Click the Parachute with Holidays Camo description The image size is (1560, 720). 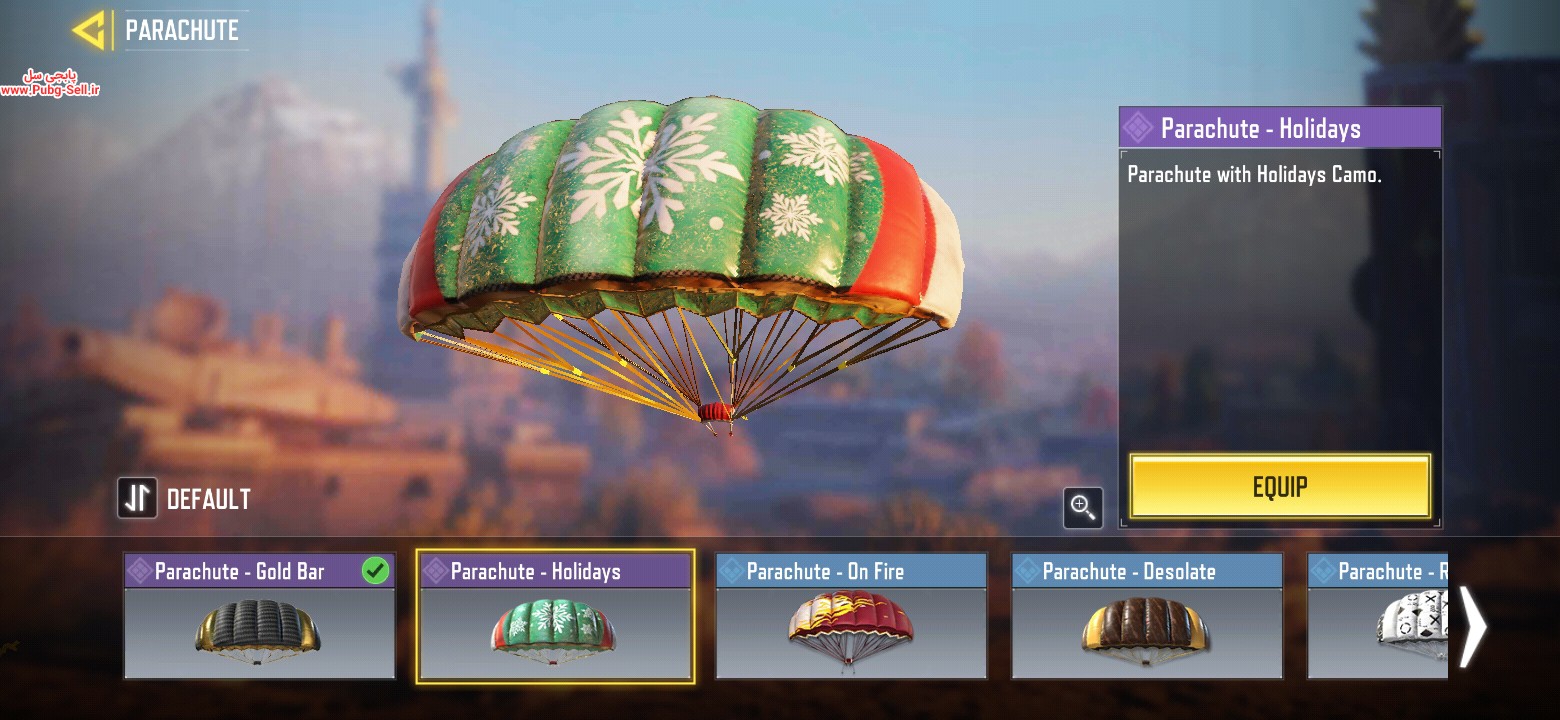(1254, 174)
